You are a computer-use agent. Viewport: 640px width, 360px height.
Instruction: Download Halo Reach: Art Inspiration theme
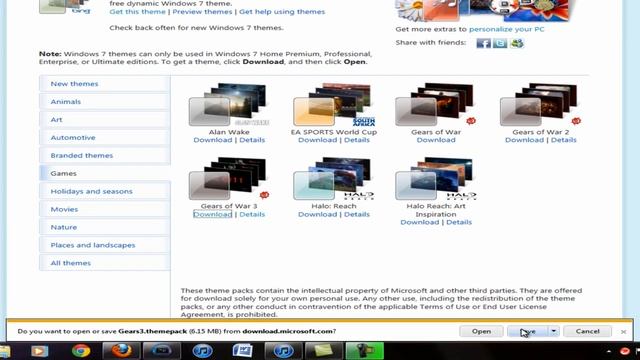[x=420, y=222]
